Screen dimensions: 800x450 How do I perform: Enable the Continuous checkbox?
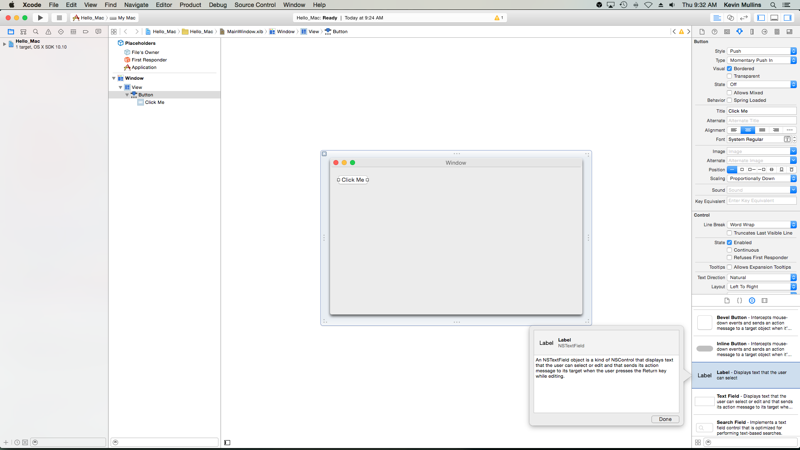point(730,250)
